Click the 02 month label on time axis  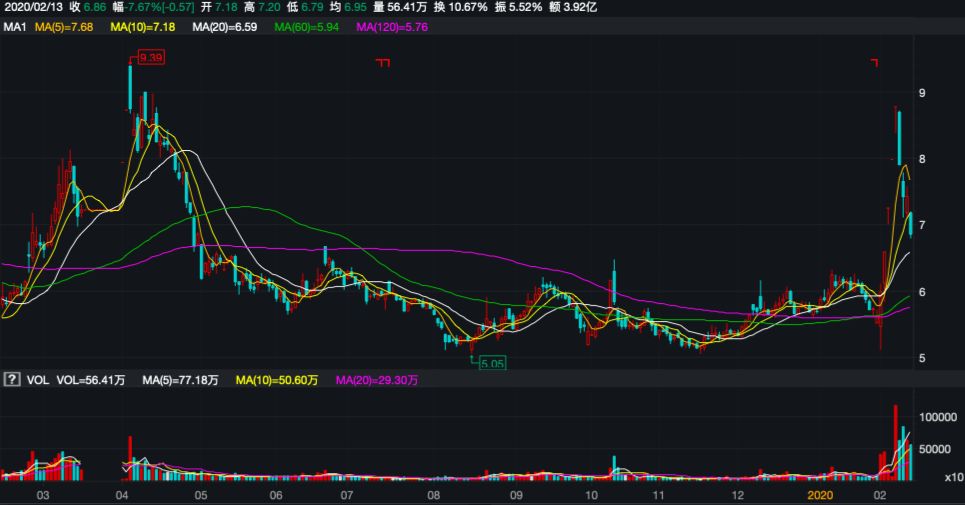click(x=880, y=495)
